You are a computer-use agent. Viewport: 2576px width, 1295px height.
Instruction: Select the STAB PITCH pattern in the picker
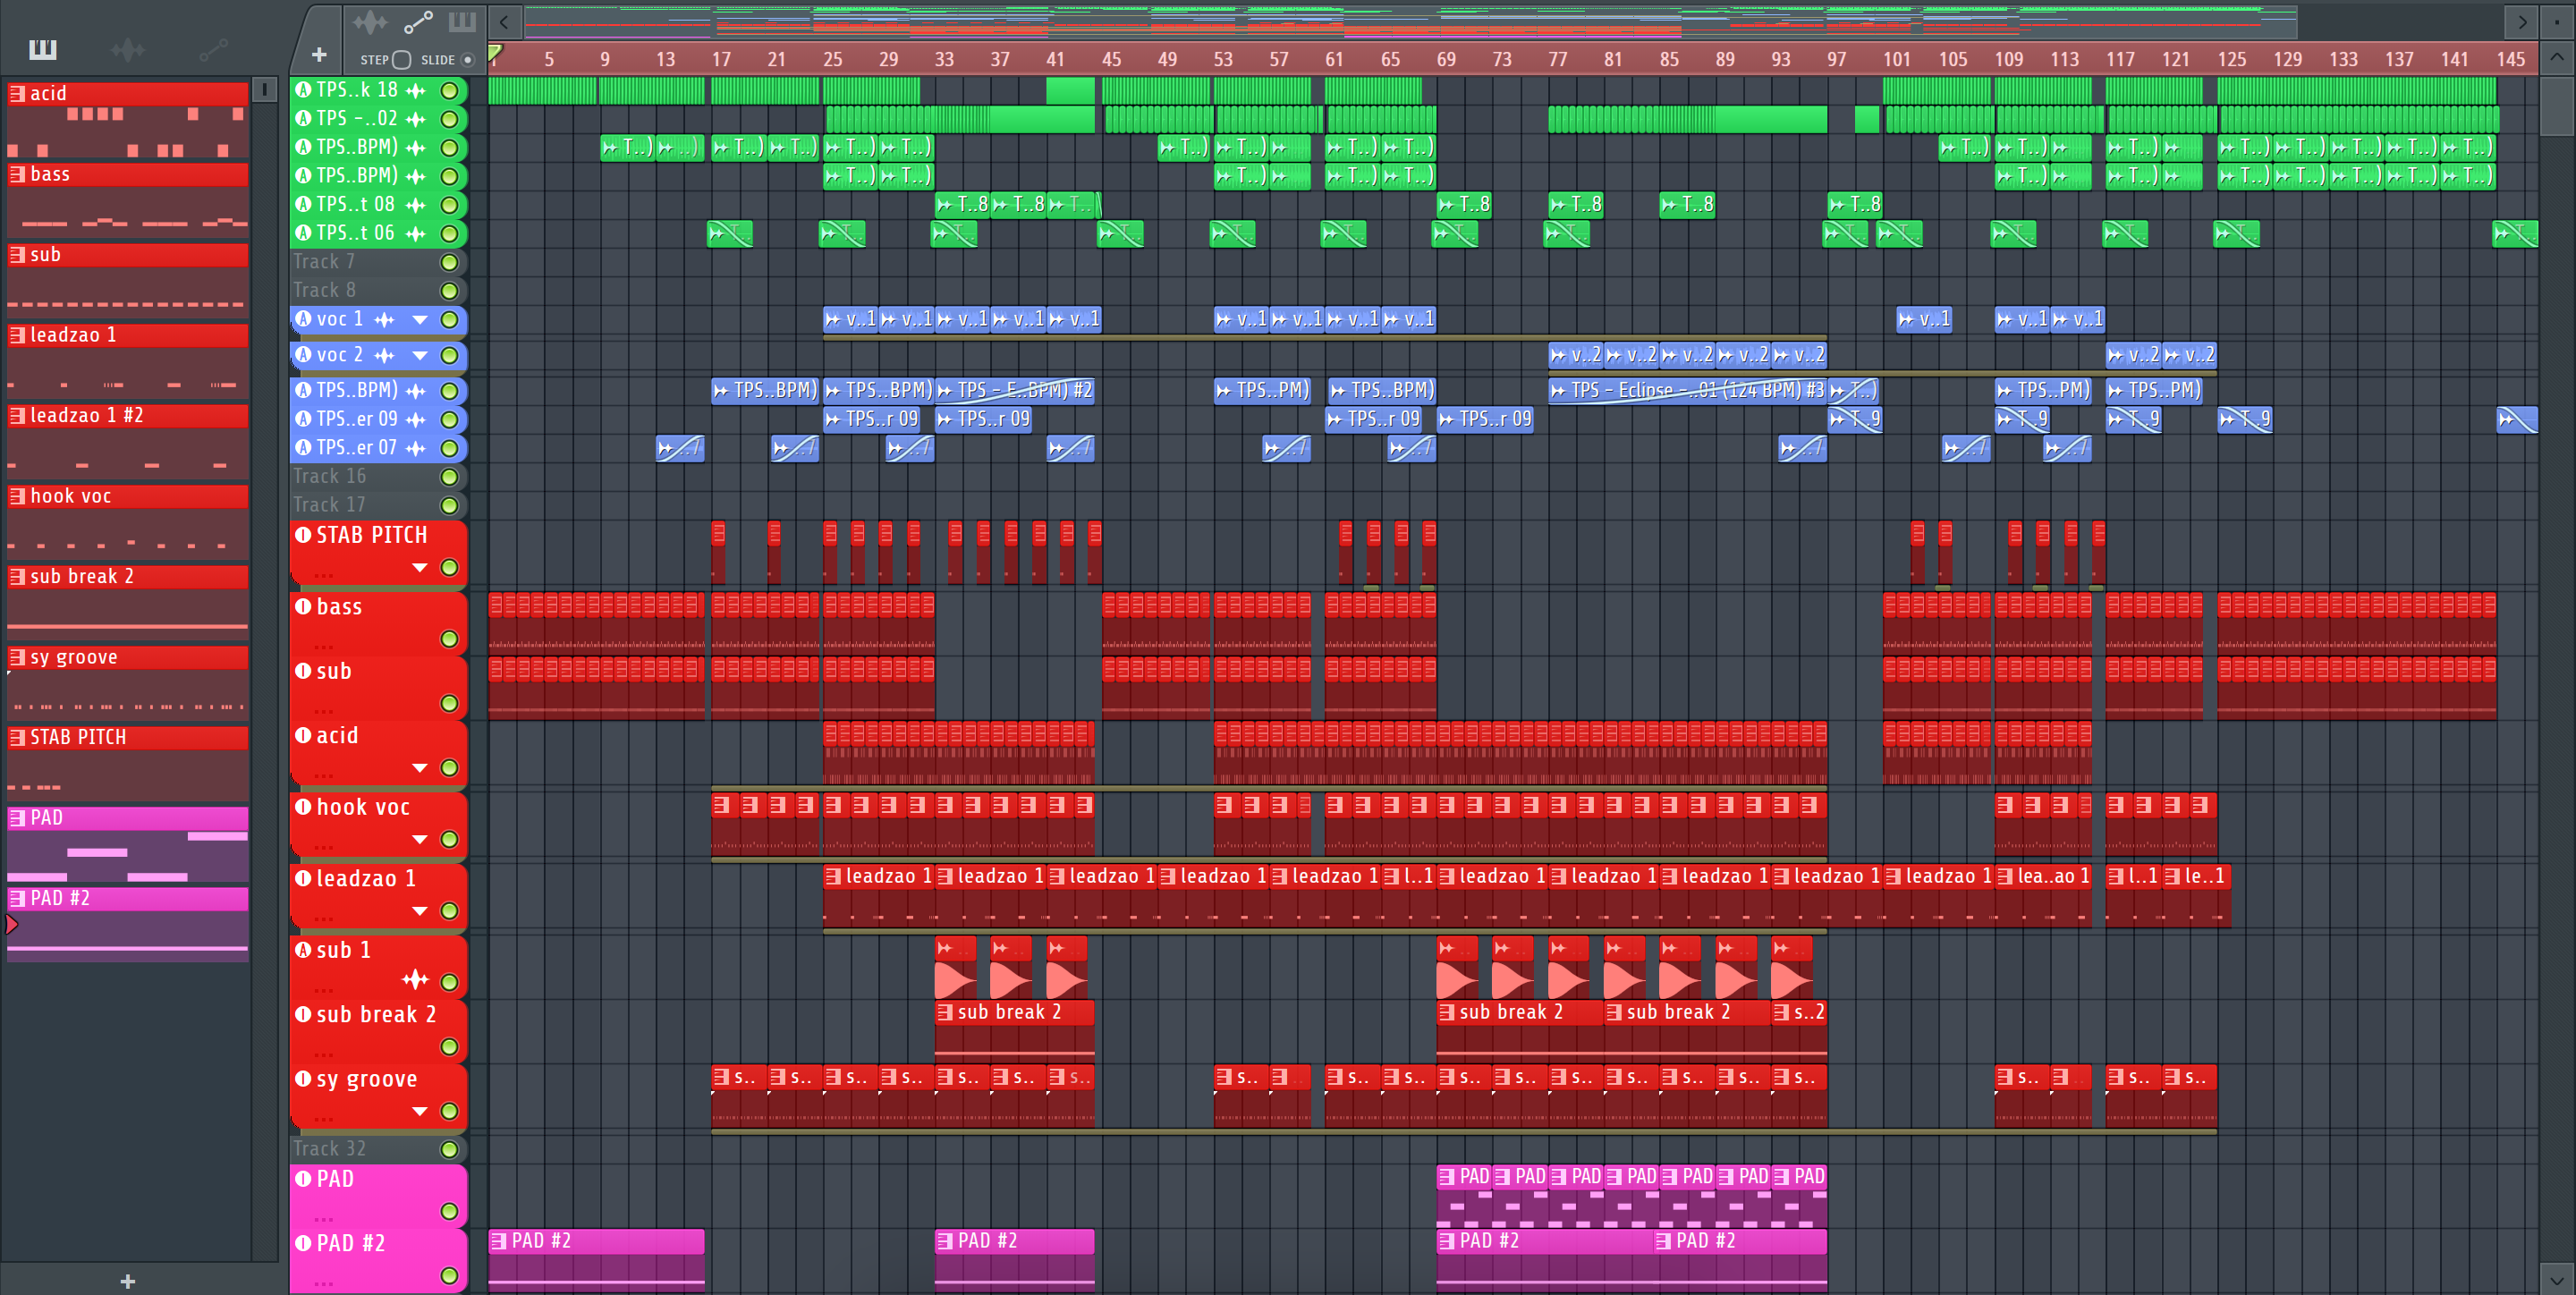[x=128, y=763]
